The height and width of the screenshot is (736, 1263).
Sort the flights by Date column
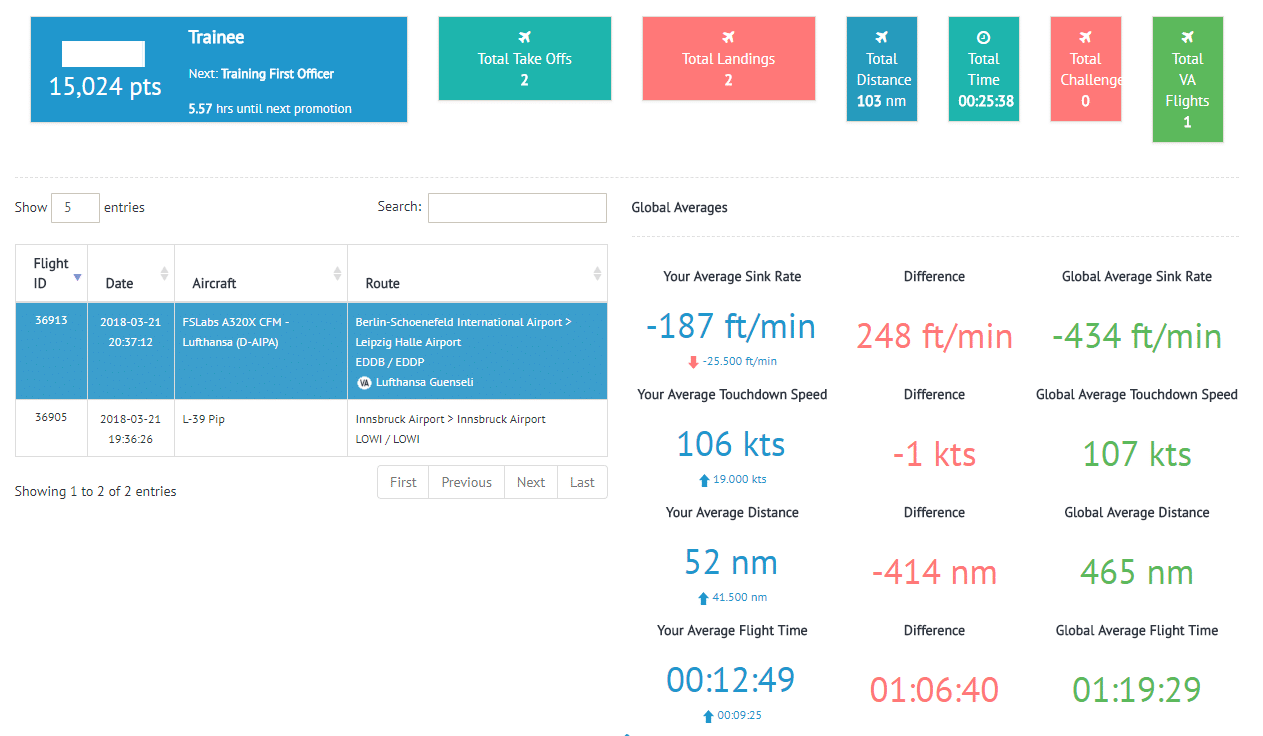pos(130,273)
